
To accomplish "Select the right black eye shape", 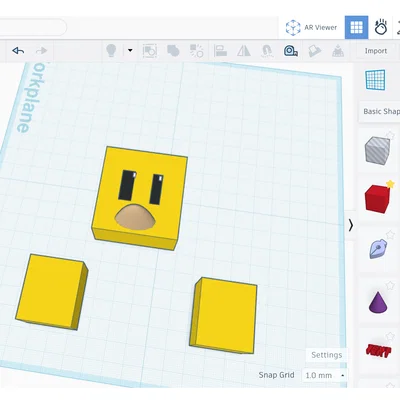I will (x=157, y=189).
